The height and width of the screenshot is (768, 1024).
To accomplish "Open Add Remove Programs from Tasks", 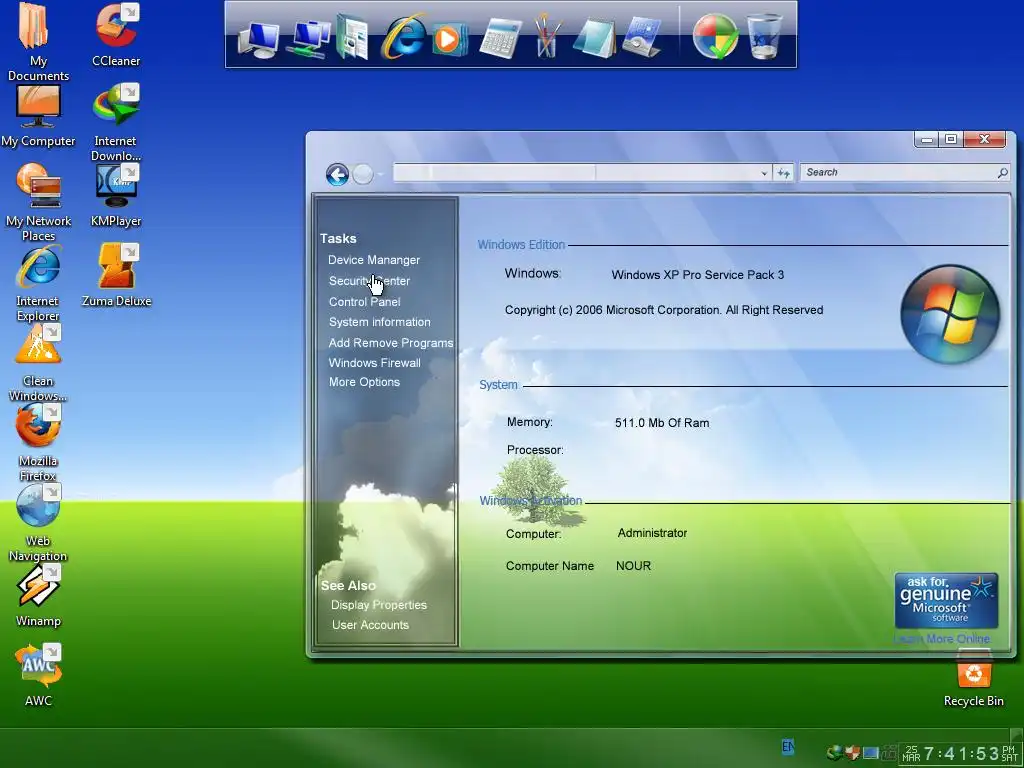I will [x=391, y=343].
